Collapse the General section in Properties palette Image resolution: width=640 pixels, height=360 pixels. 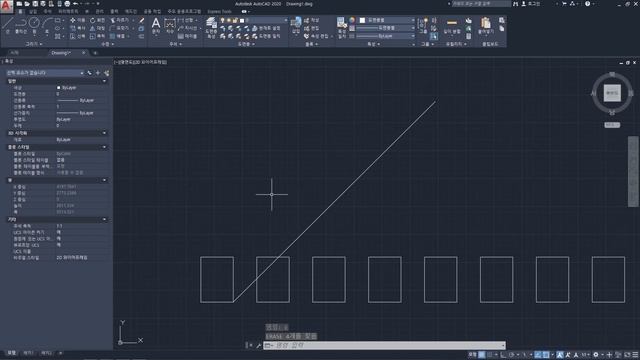(x=104, y=81)
